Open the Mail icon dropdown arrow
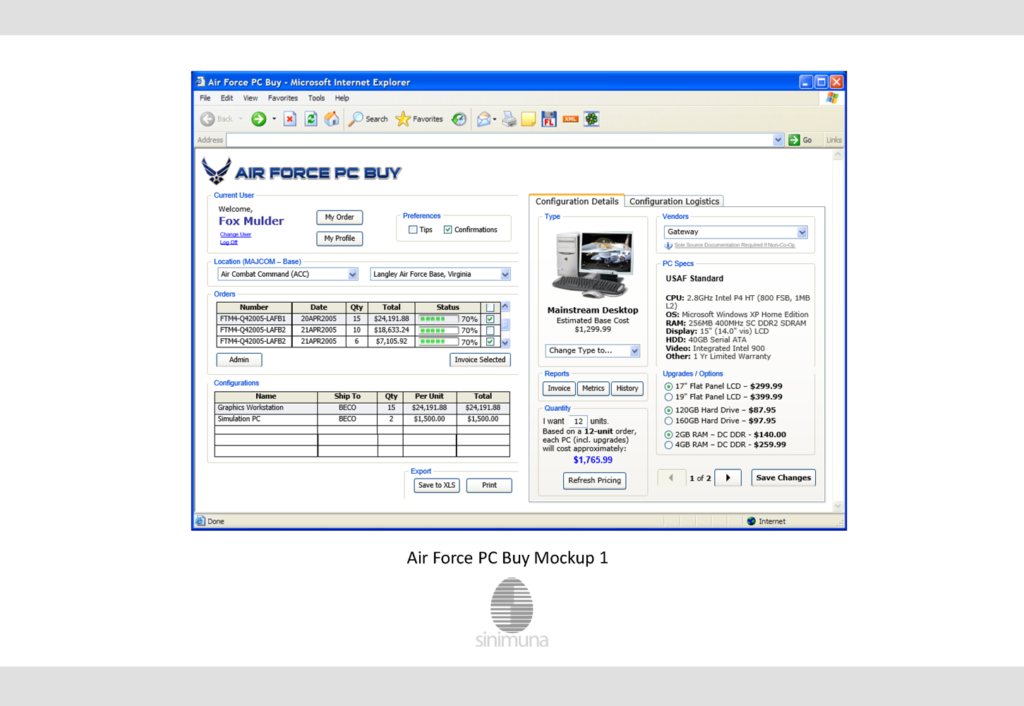 (494, 119)
